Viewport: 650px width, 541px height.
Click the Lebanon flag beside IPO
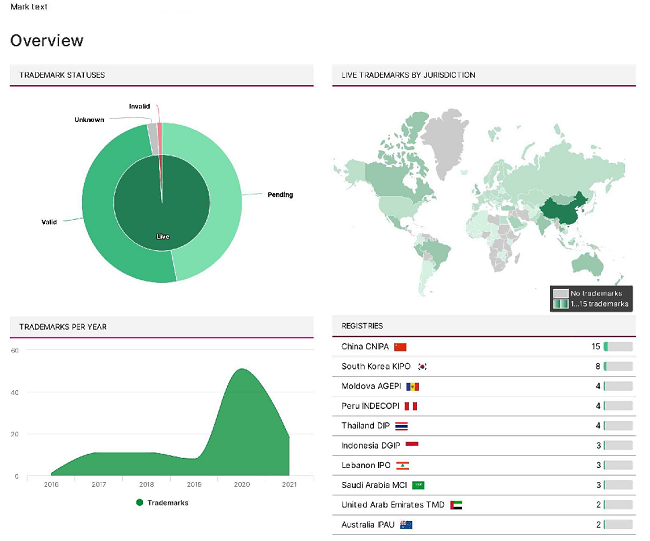coord(403,465)
